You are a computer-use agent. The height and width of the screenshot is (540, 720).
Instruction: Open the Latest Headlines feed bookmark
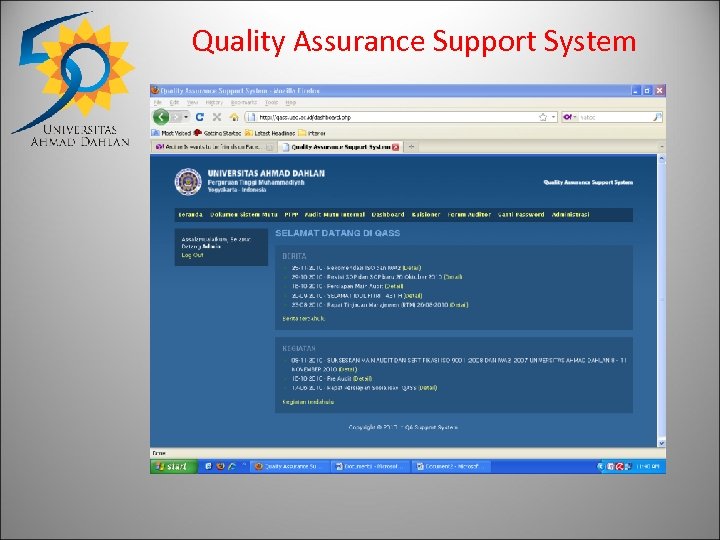coord(270,133)
